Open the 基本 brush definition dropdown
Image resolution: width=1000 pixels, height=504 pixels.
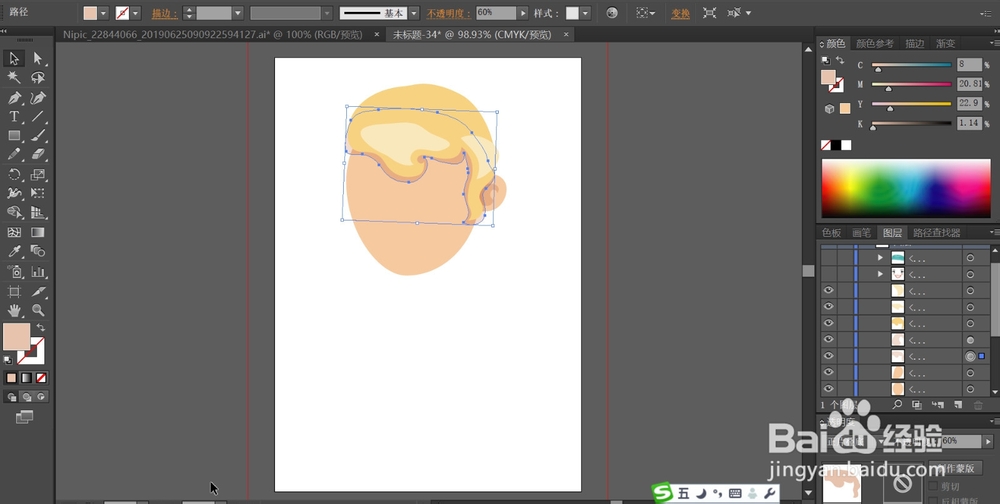point(415,13)
